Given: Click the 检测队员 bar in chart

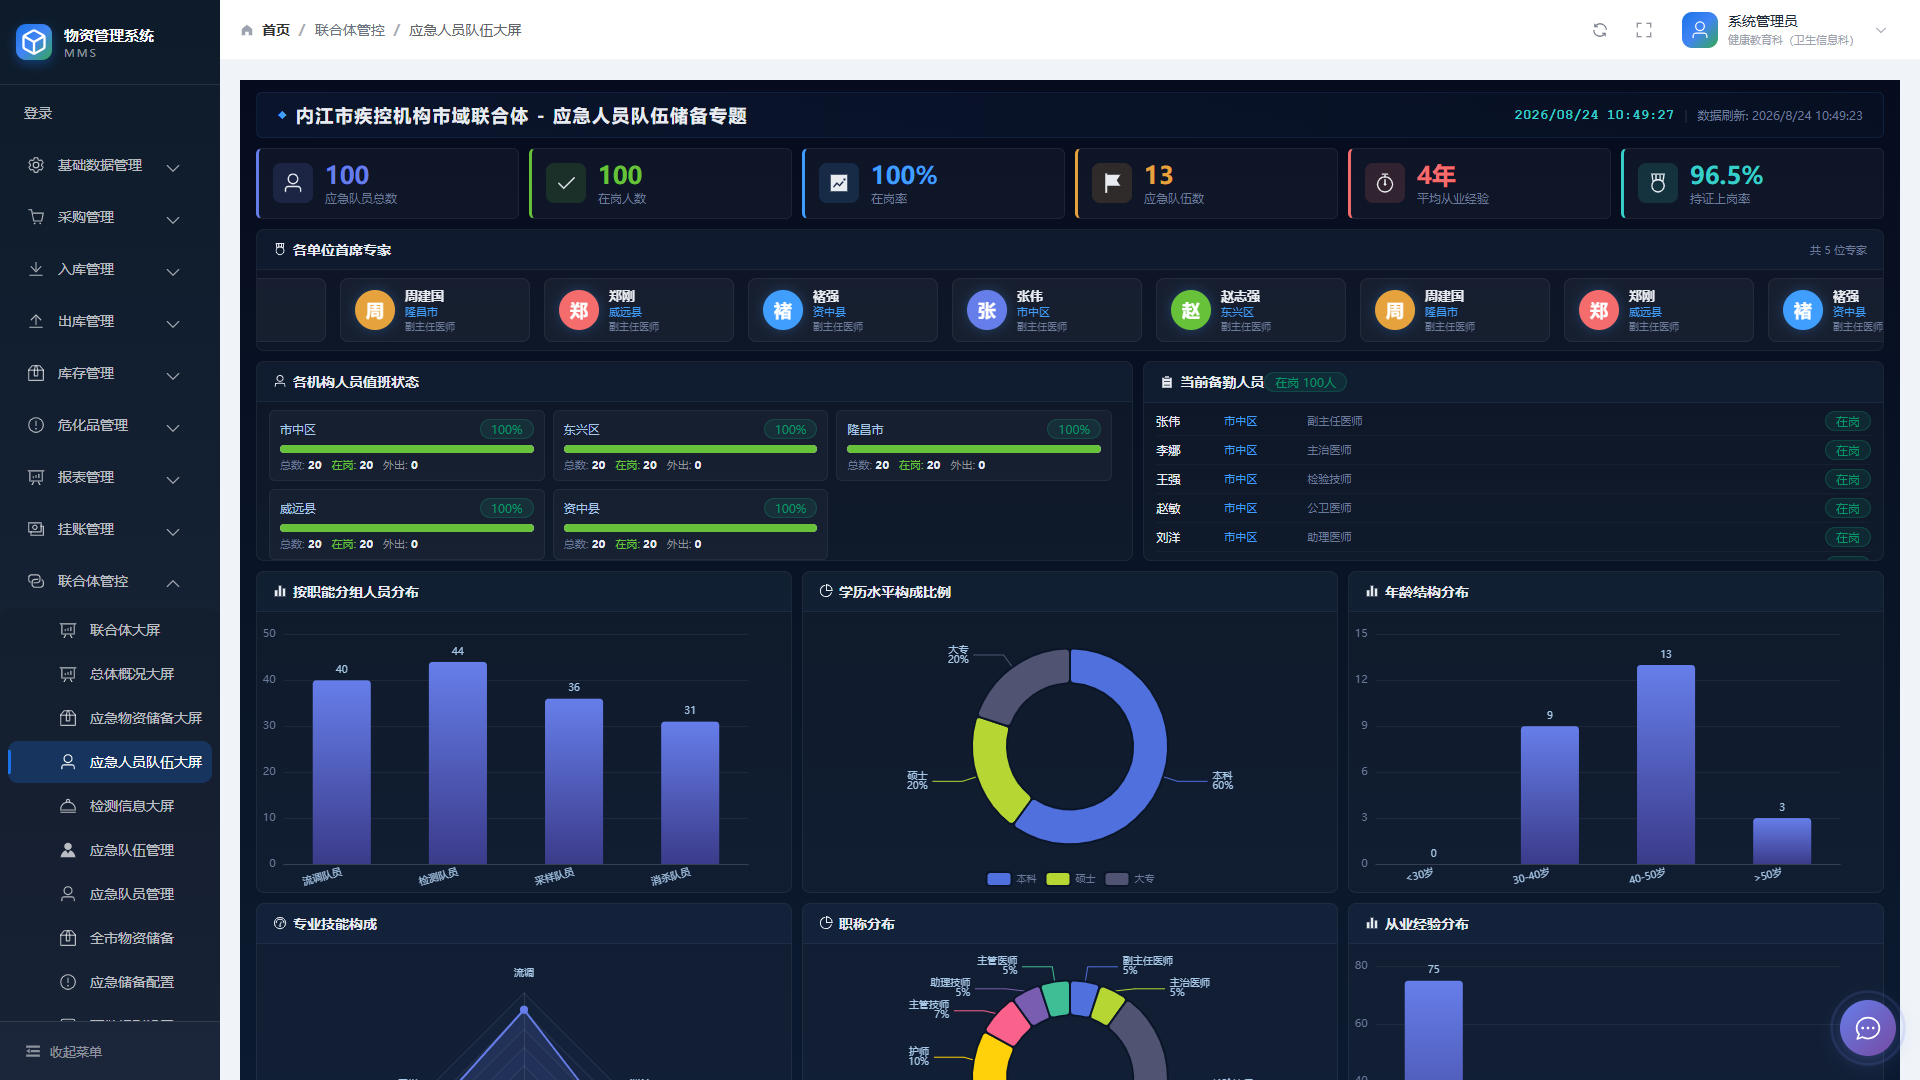Looking at the screenshot, I should tap(457, 763).
